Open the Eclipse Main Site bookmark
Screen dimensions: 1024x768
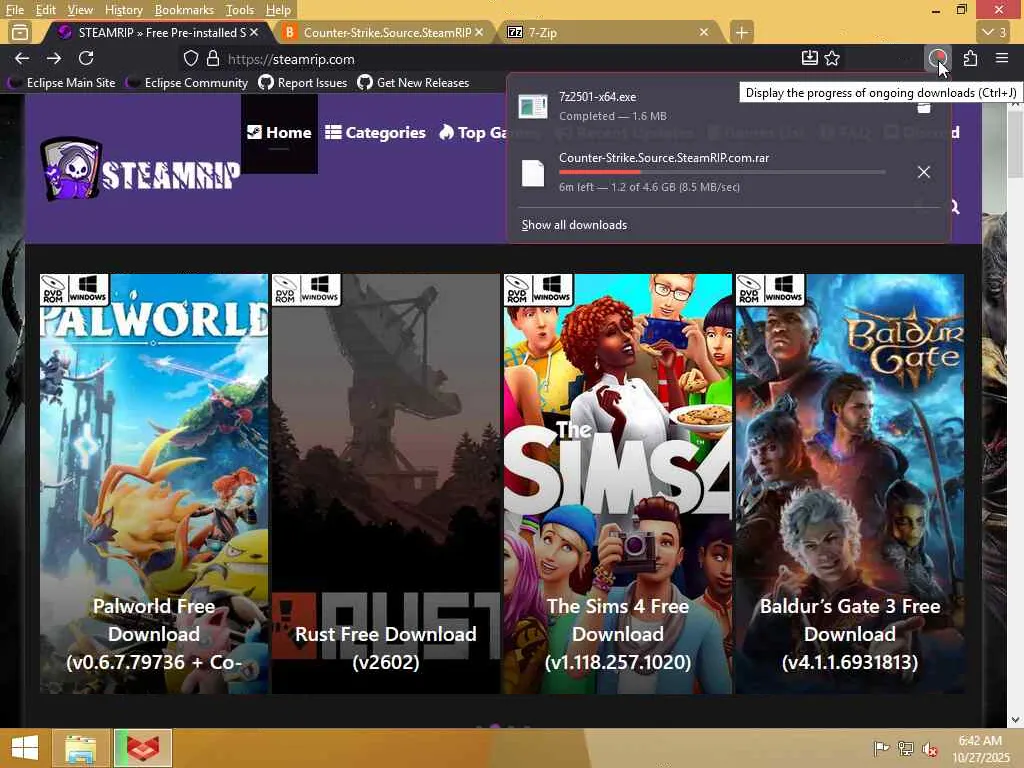click(x=61, y=82)
